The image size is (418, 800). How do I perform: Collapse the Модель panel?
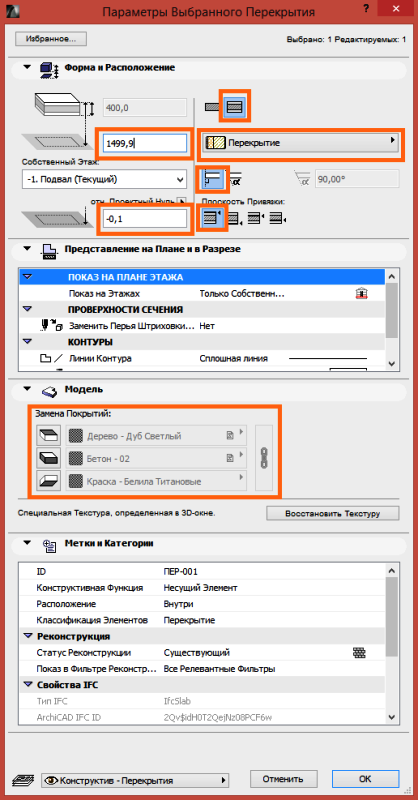(28, 389)
